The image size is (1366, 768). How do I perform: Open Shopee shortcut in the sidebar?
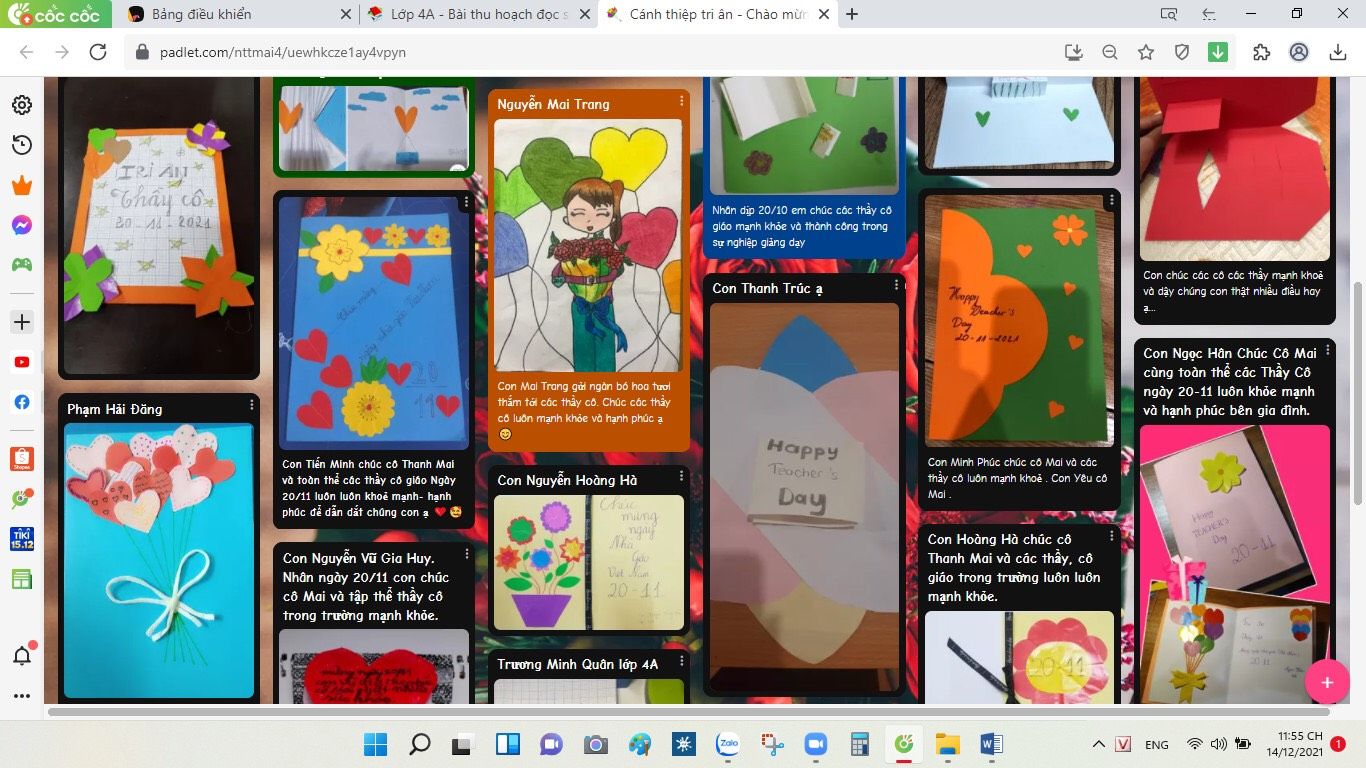click(x=22, y=458)
